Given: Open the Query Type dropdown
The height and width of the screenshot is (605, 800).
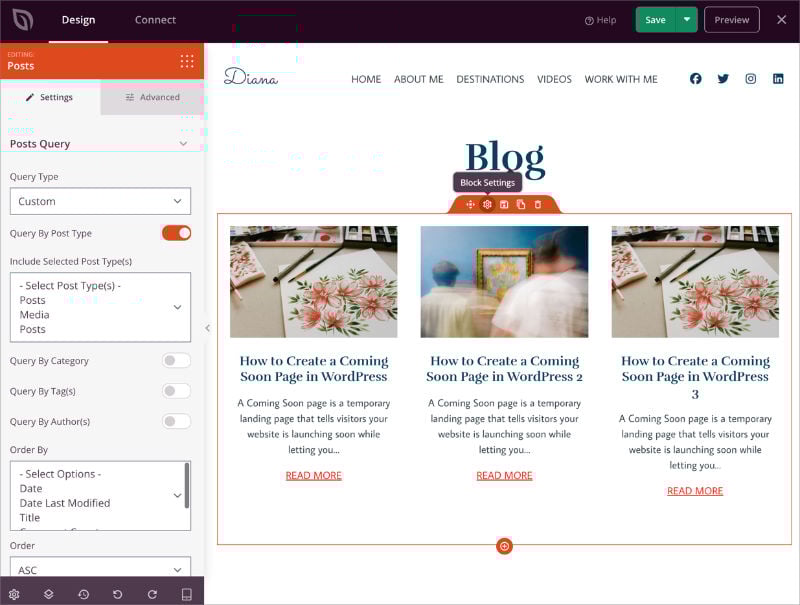Looking at the screenshot, I should 100,201.
